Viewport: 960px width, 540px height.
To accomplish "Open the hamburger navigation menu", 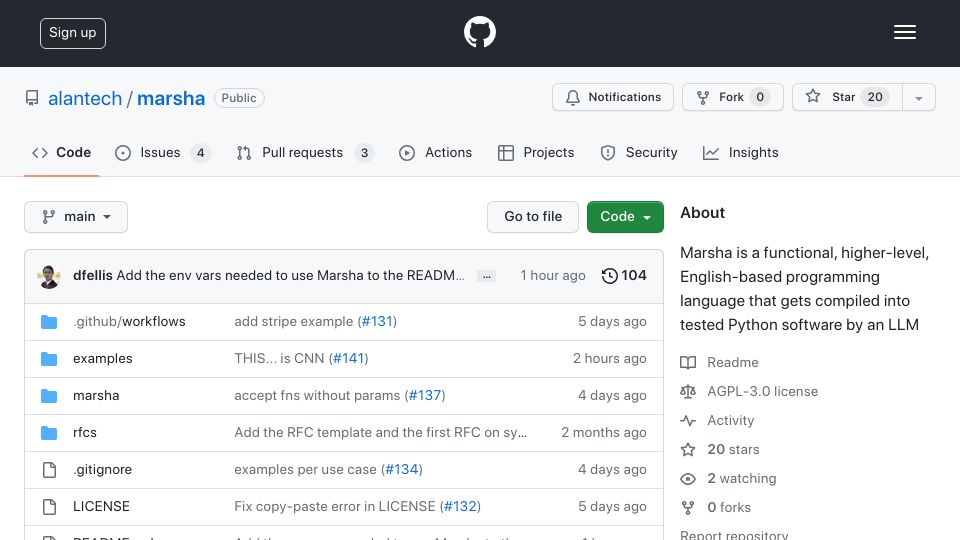I will tap(904, 32).
